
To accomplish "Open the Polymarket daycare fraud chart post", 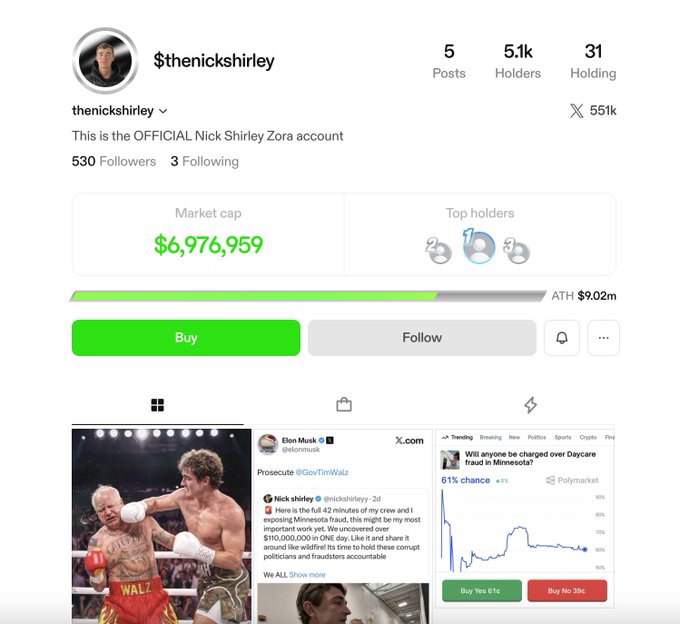I will (x=525, y=518).
